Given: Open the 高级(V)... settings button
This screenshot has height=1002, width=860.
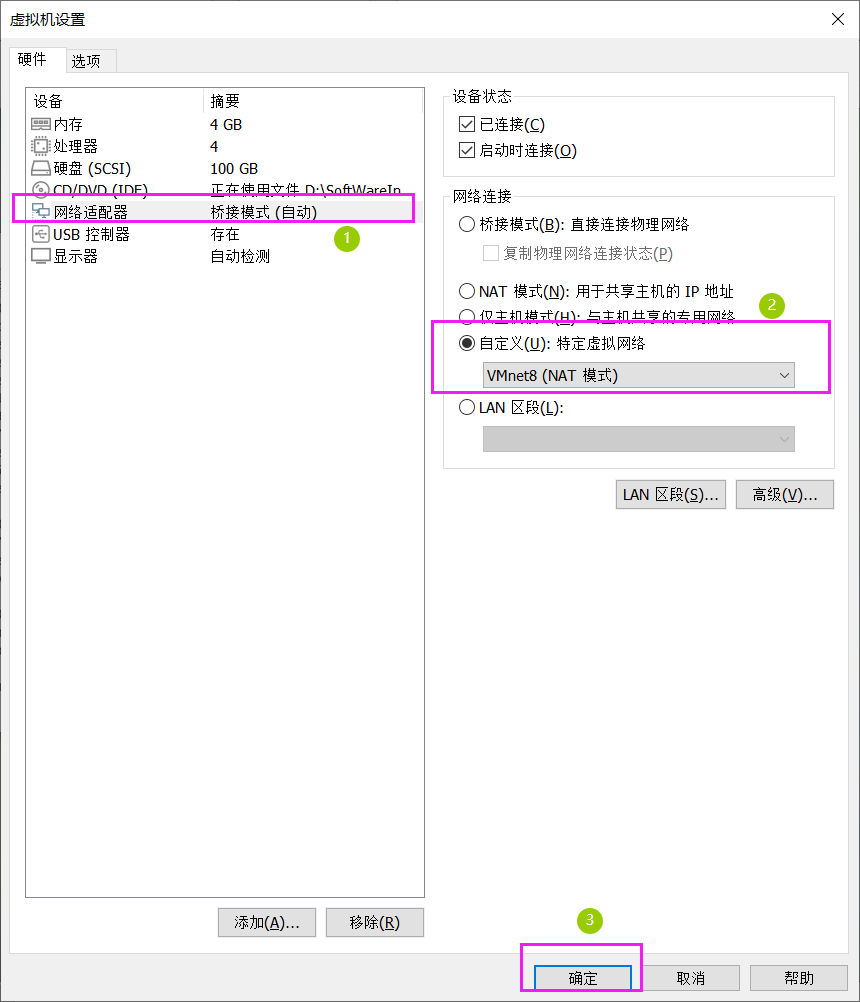Looking at the screenshot, I should point(785,495).
